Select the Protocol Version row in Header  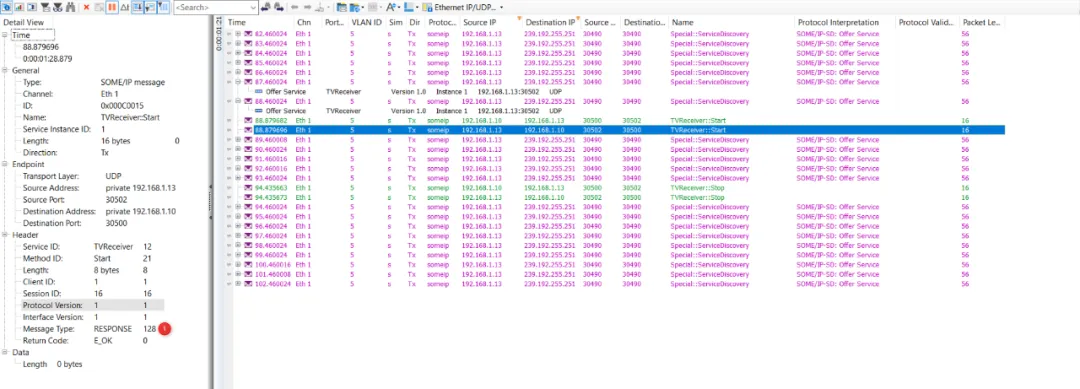click(92, 305)
